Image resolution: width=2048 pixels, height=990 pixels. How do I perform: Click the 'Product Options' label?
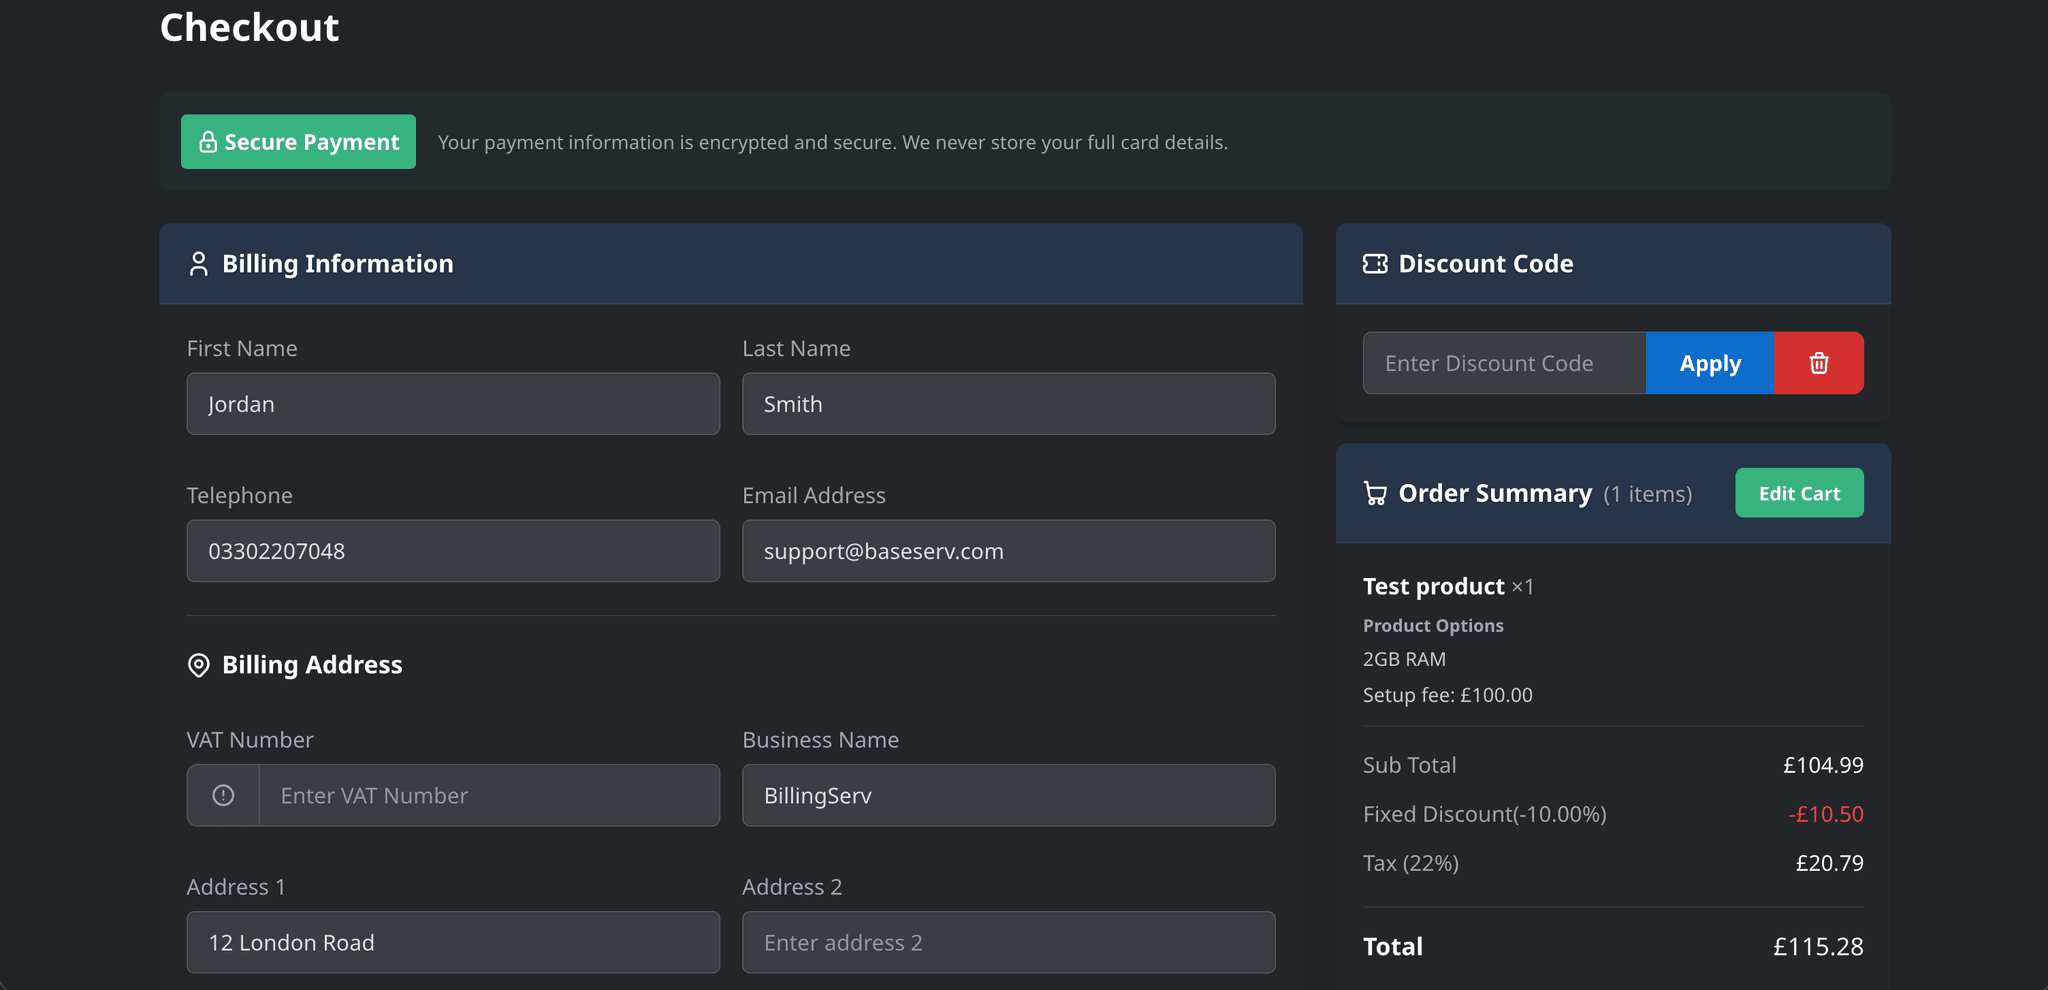[x=1433, y=625]
